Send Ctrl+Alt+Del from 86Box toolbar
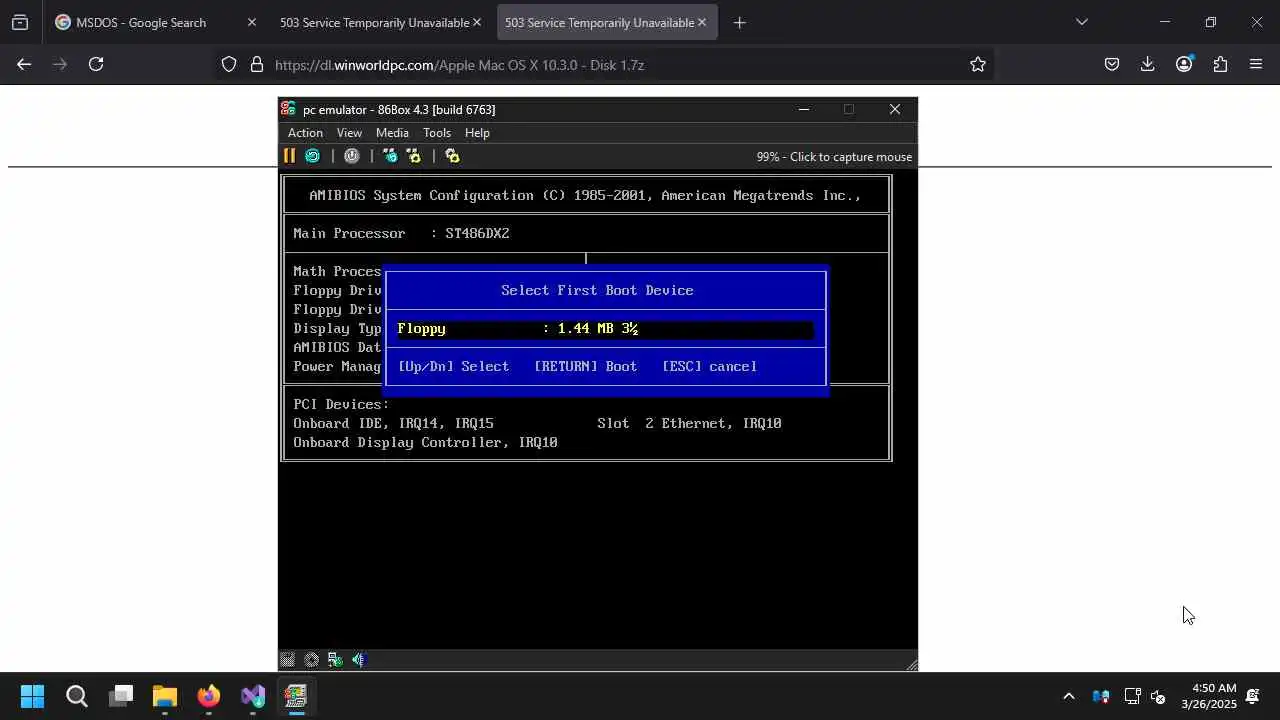This screenshot has width=1280, height=720. coord(390,156)
